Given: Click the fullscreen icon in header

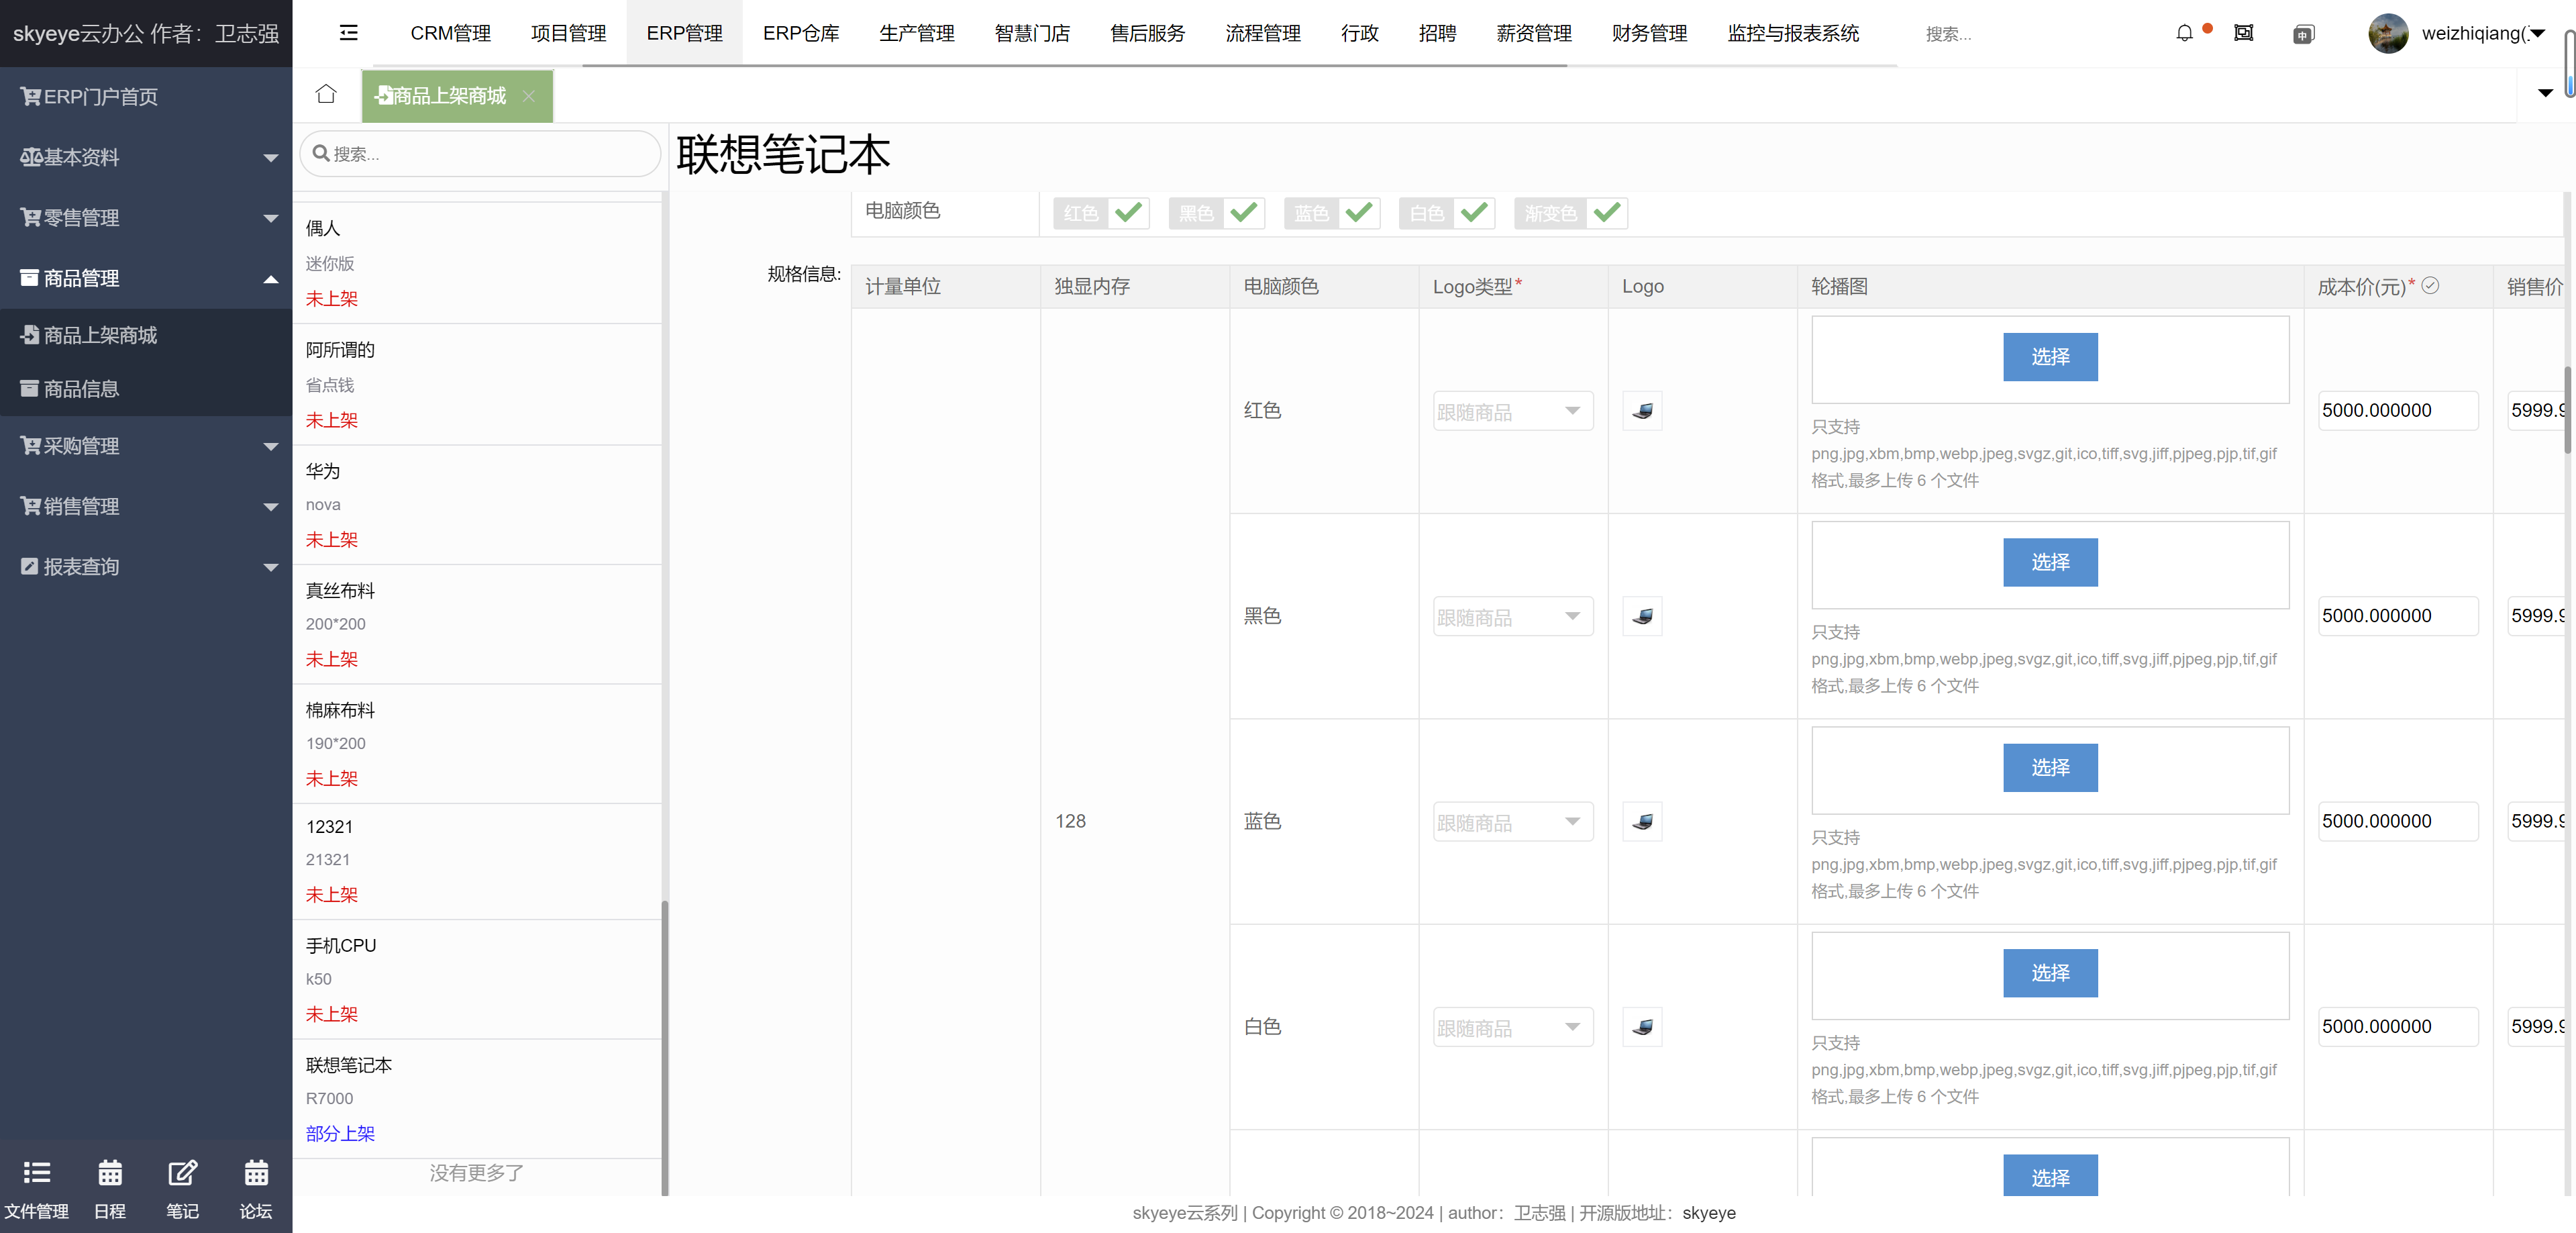Looking at the screenshot, I should [x=2243, y=33].
